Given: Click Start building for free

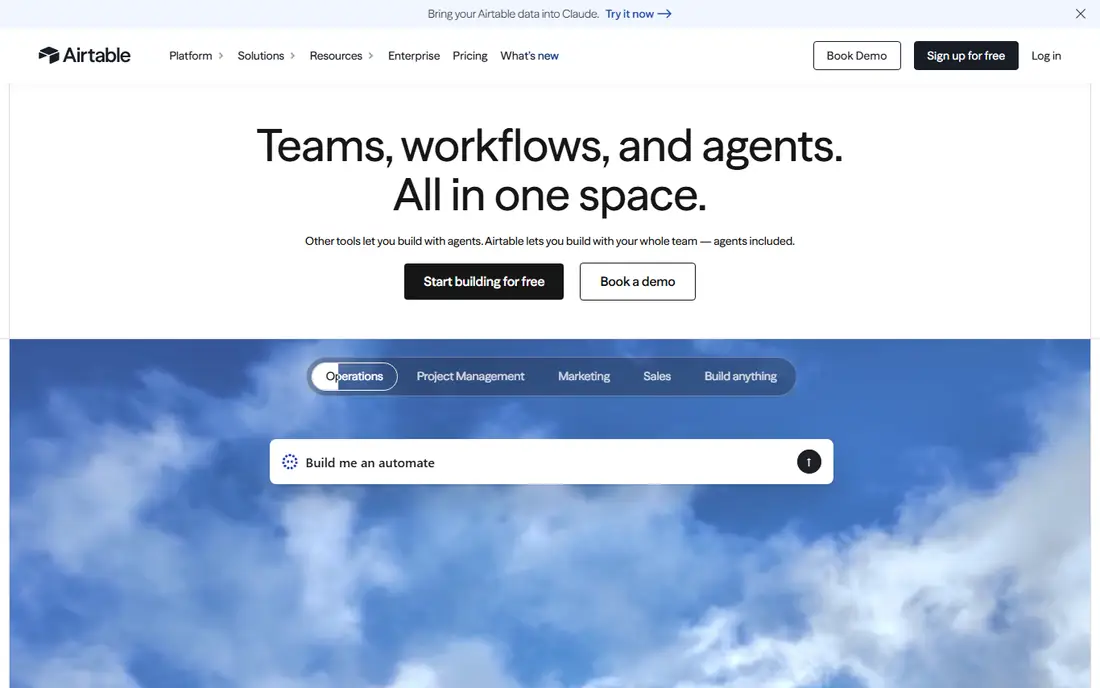Looking at the screenshot, I should [x=483, y=281].
